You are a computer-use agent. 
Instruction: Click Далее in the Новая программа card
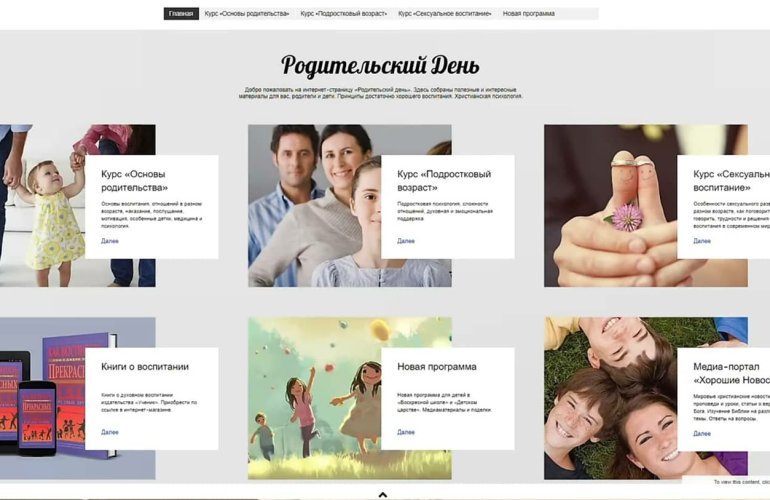pos(405,432)
